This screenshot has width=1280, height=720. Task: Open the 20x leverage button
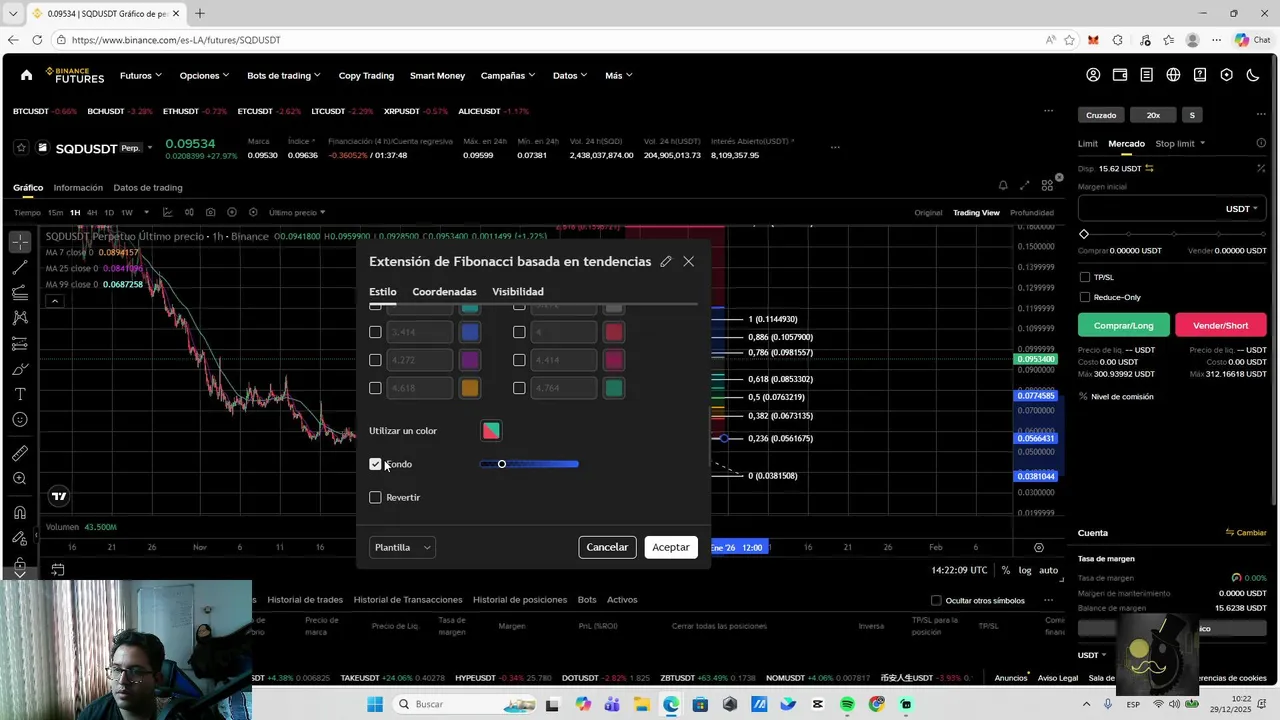tap(1153, 115)
